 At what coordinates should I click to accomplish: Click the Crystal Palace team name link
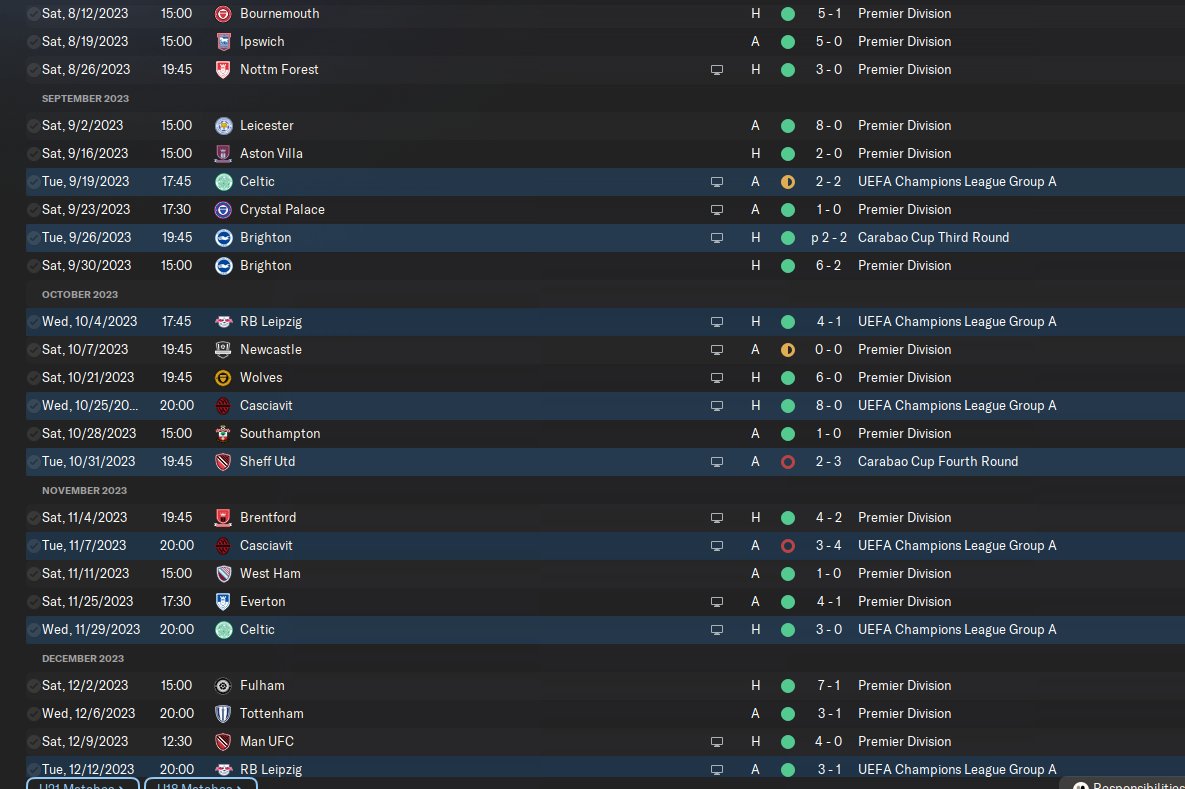282,210
